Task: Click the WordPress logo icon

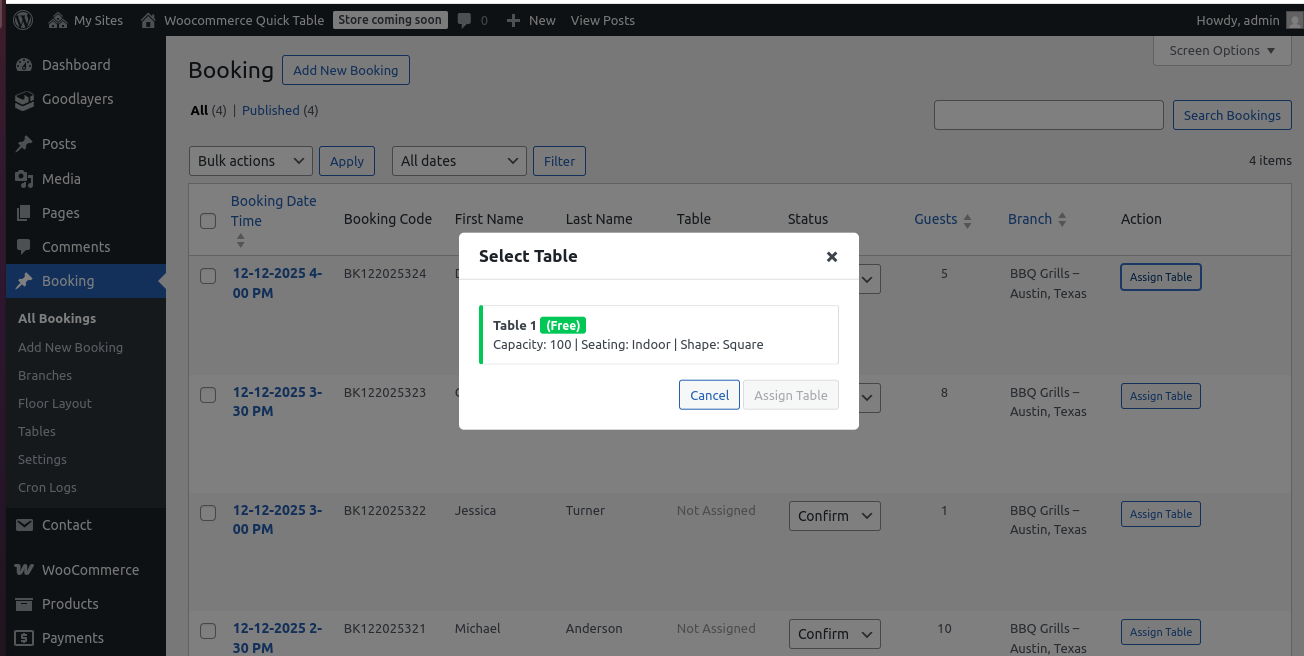Action: pyautogui.click(x=22, y=20)
